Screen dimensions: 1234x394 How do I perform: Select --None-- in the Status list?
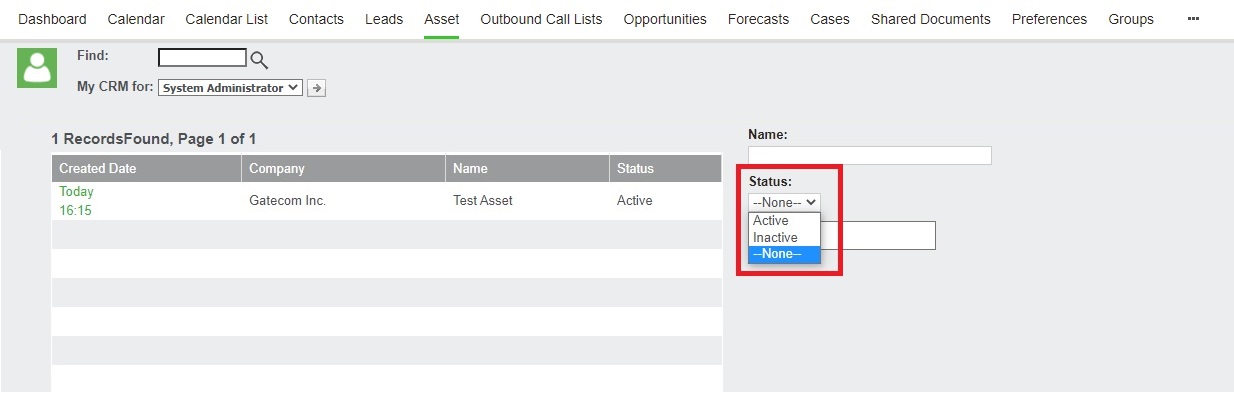click(784, 254)
